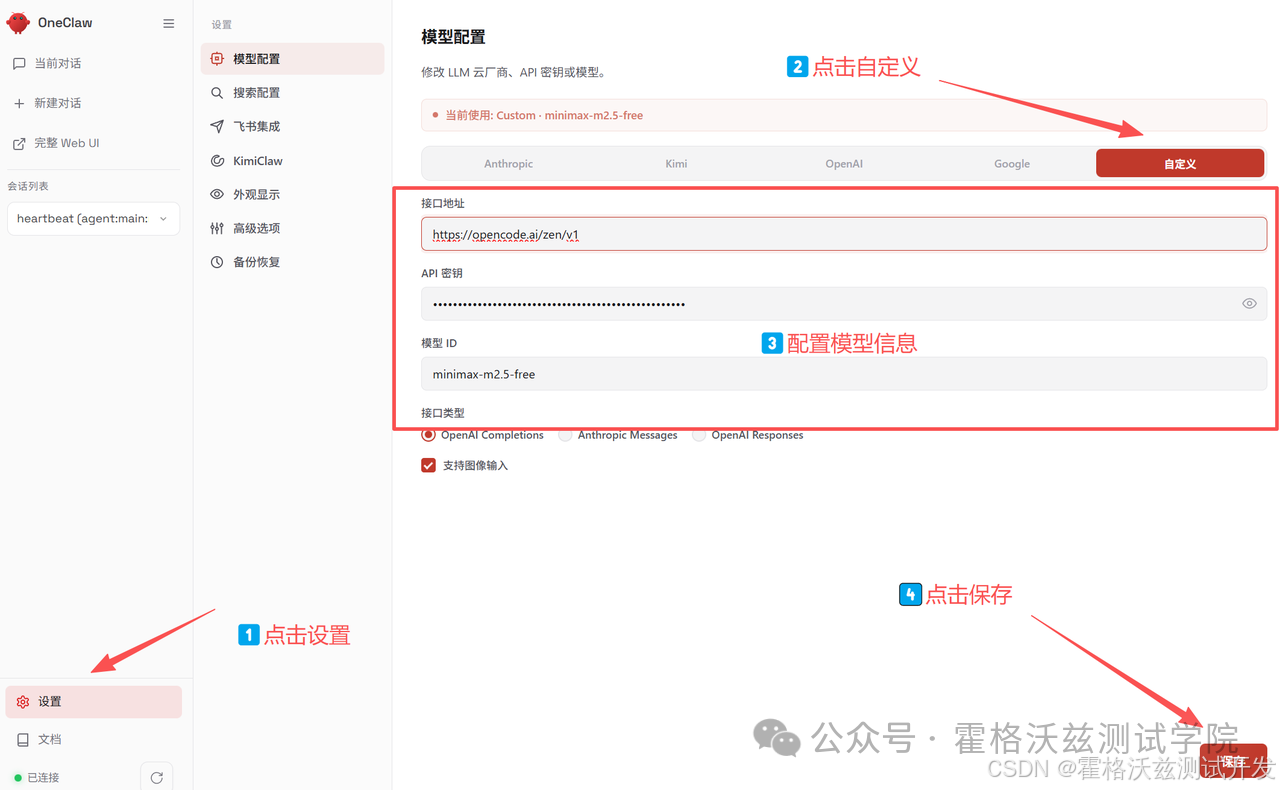
Task: Open 高级选项 settings section
Action: 292,228
